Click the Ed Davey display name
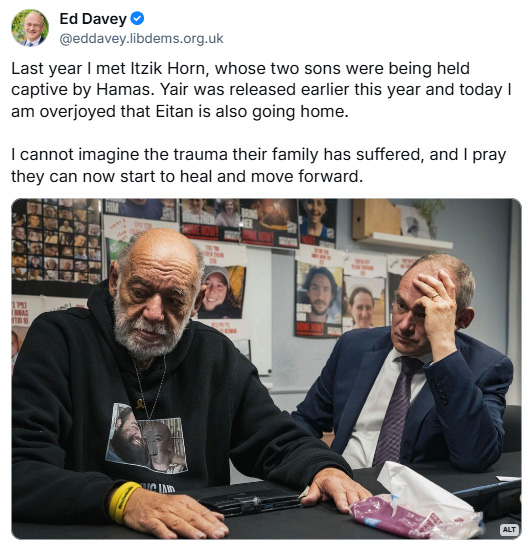This screenshot has height=549, width=530. pos(93,19)
